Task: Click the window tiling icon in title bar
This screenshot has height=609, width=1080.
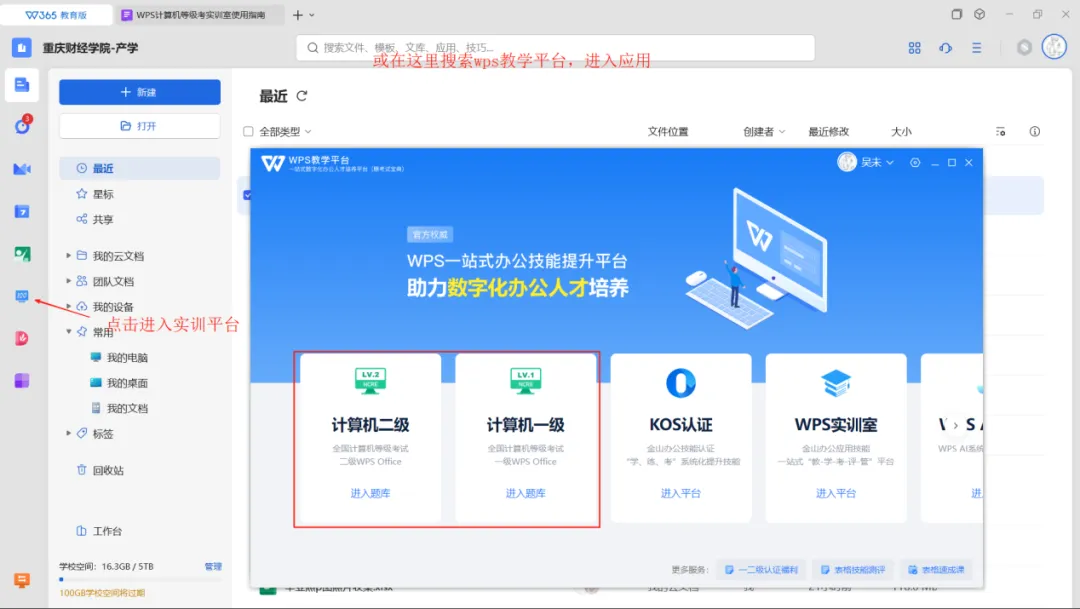Action: pyautogui.click(x=957, y=14)
